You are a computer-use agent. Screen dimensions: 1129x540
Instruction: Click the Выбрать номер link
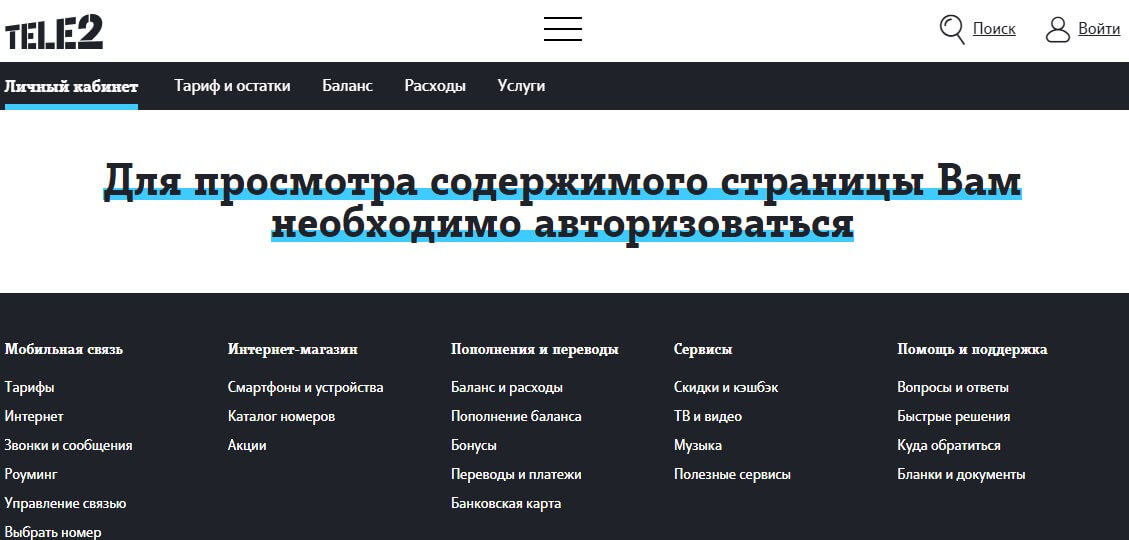(53, 533)
